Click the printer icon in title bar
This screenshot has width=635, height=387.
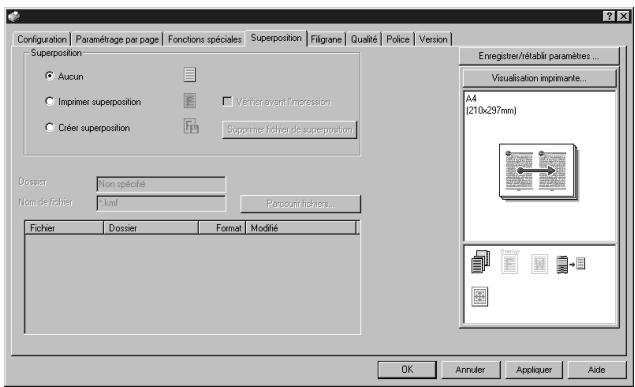point(14,17)
